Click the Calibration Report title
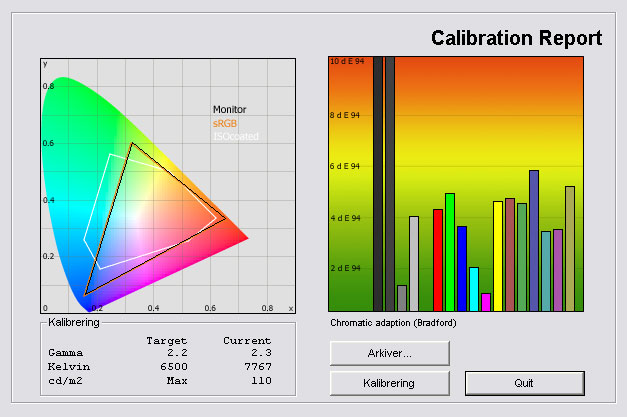This screenshot has width=627, height=417. click(516, 39)
